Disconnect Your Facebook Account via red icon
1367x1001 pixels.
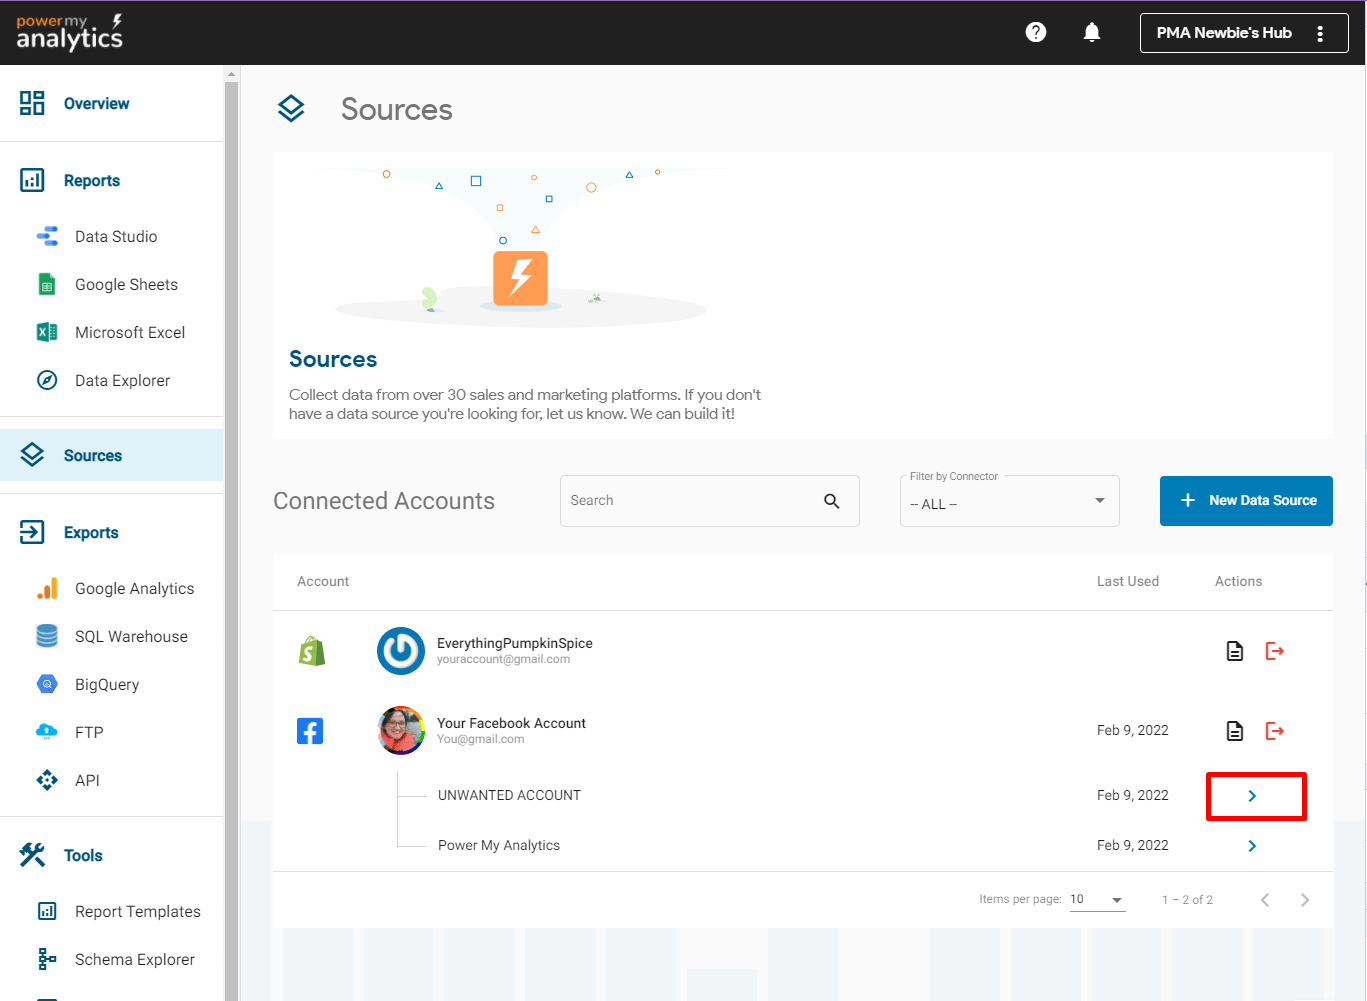pos(1275,731)
